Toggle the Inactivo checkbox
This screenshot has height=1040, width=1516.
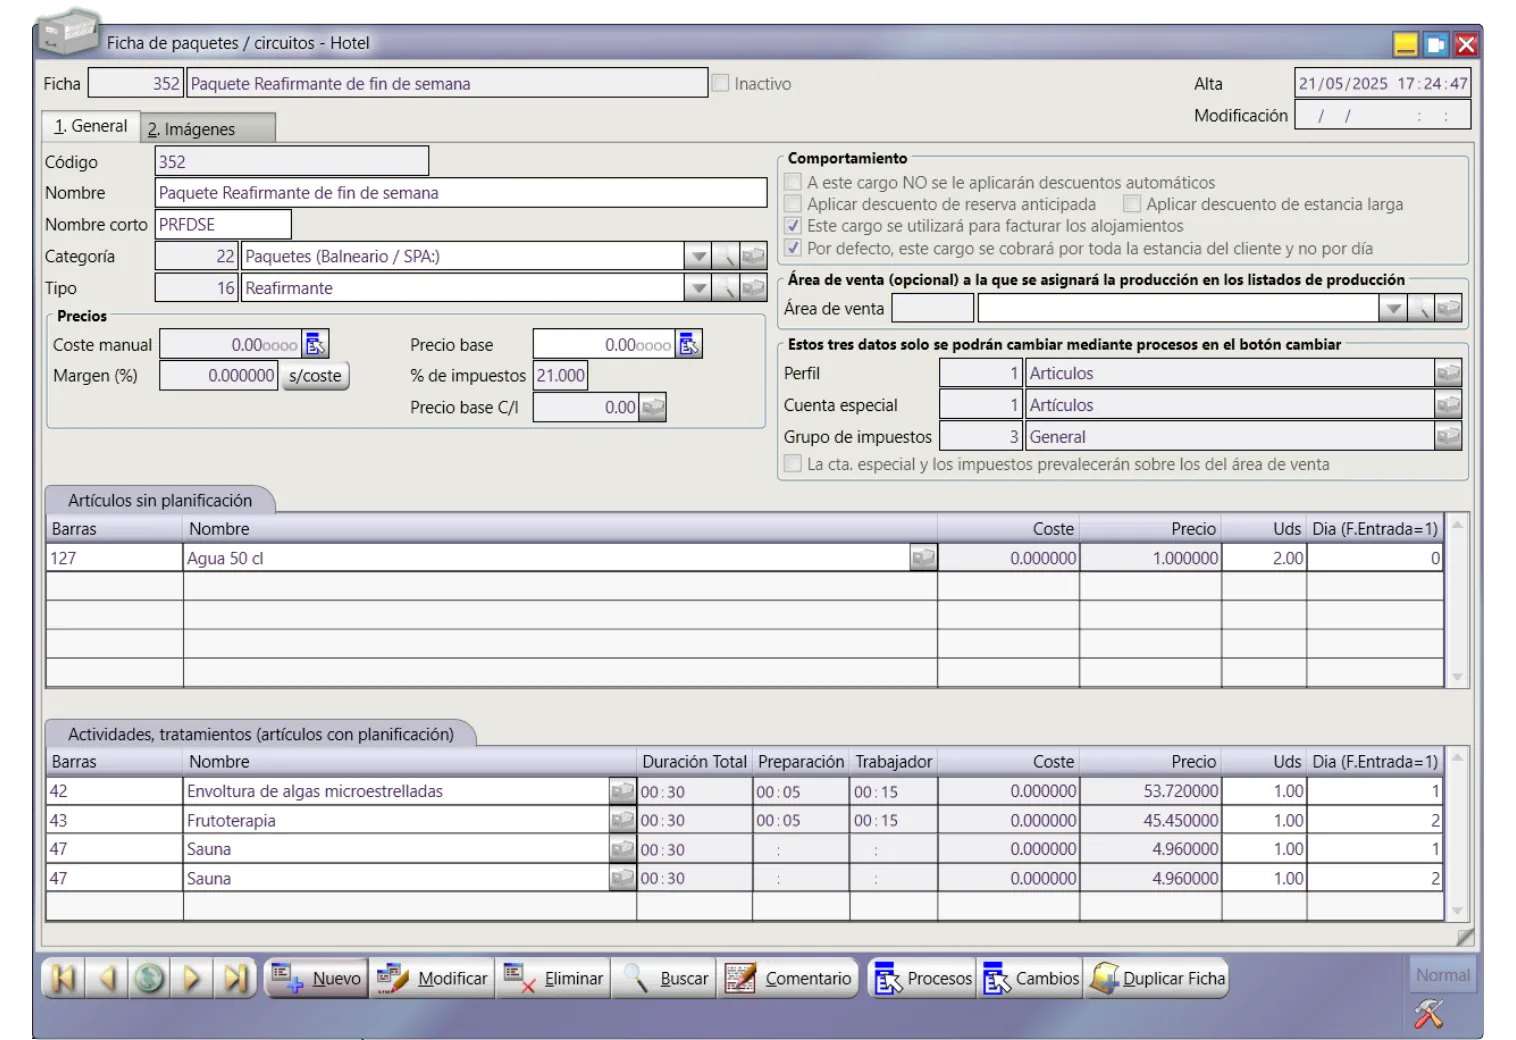tap(720, 84)
